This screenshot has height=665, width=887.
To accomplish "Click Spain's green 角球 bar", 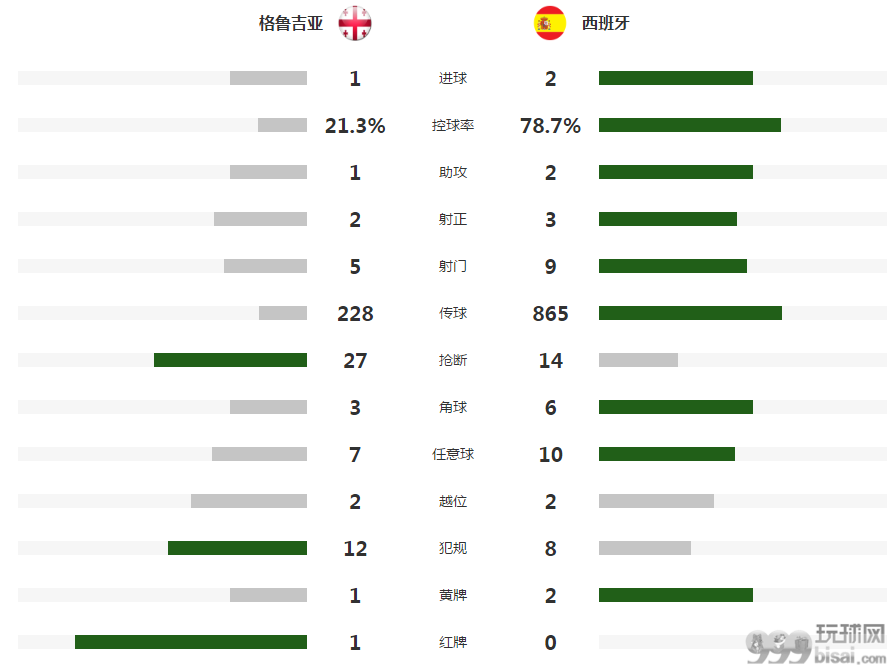I will point(676,407).
